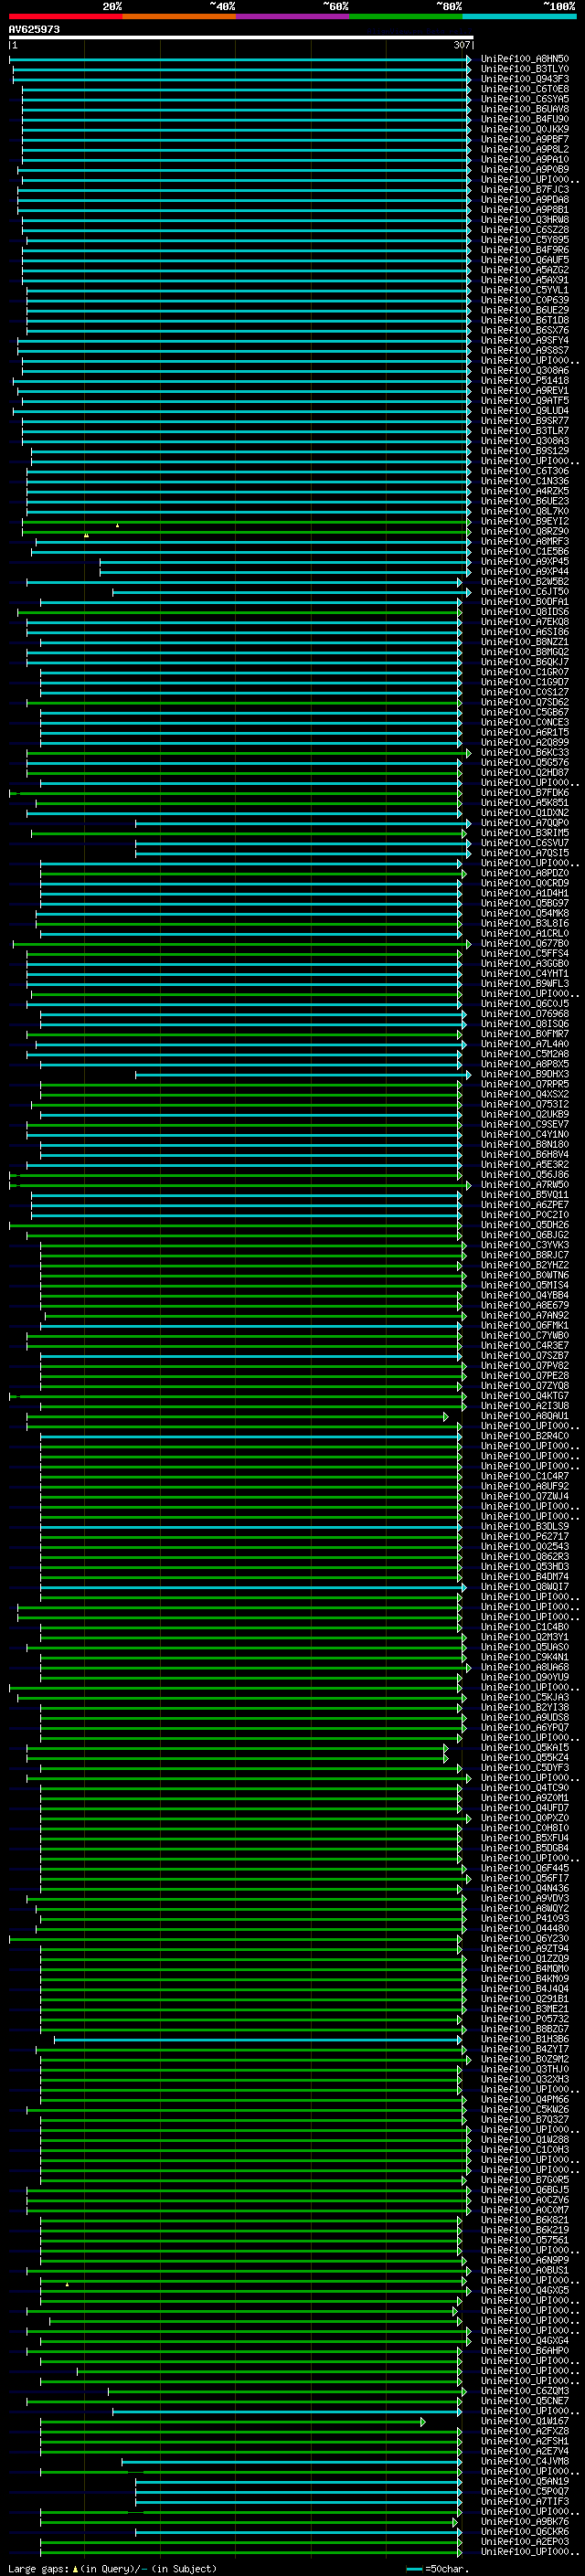
Task: Click the yellow Large gaps legend triangle
Action: click(x=75, y=2568)
